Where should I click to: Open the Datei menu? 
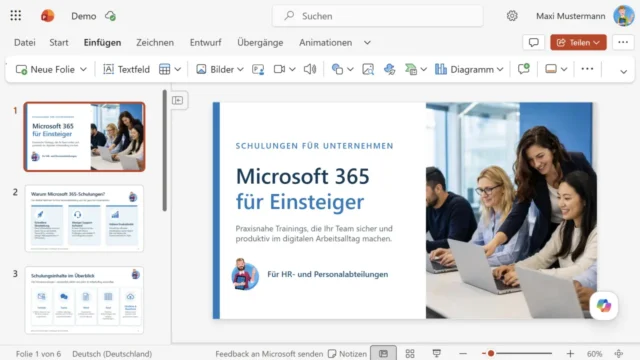[24, 42]
